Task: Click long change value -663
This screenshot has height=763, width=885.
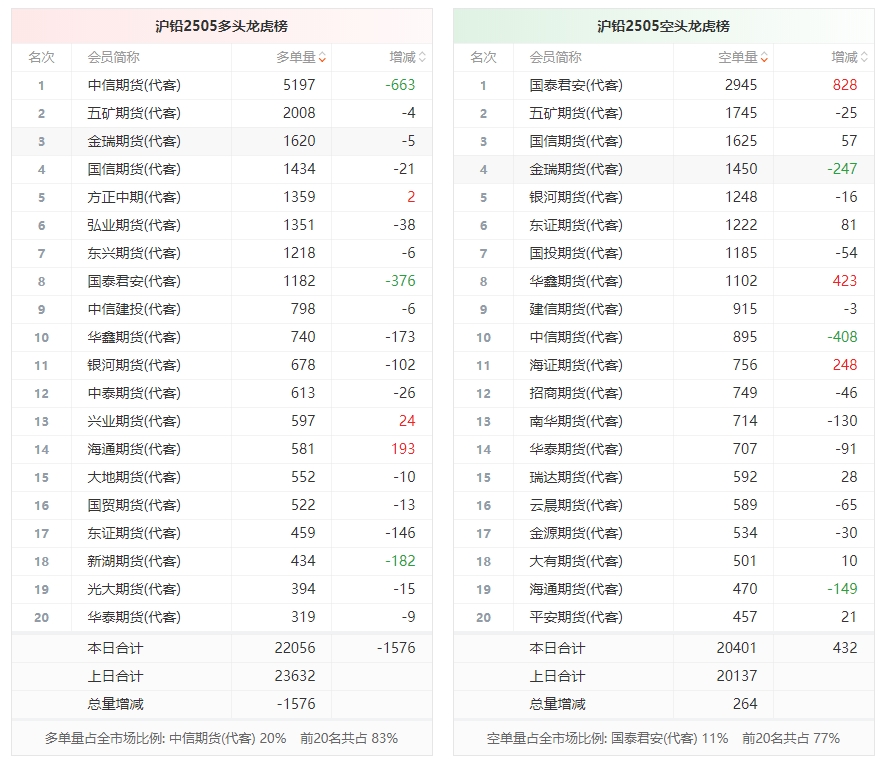Action: pos(400,85)
